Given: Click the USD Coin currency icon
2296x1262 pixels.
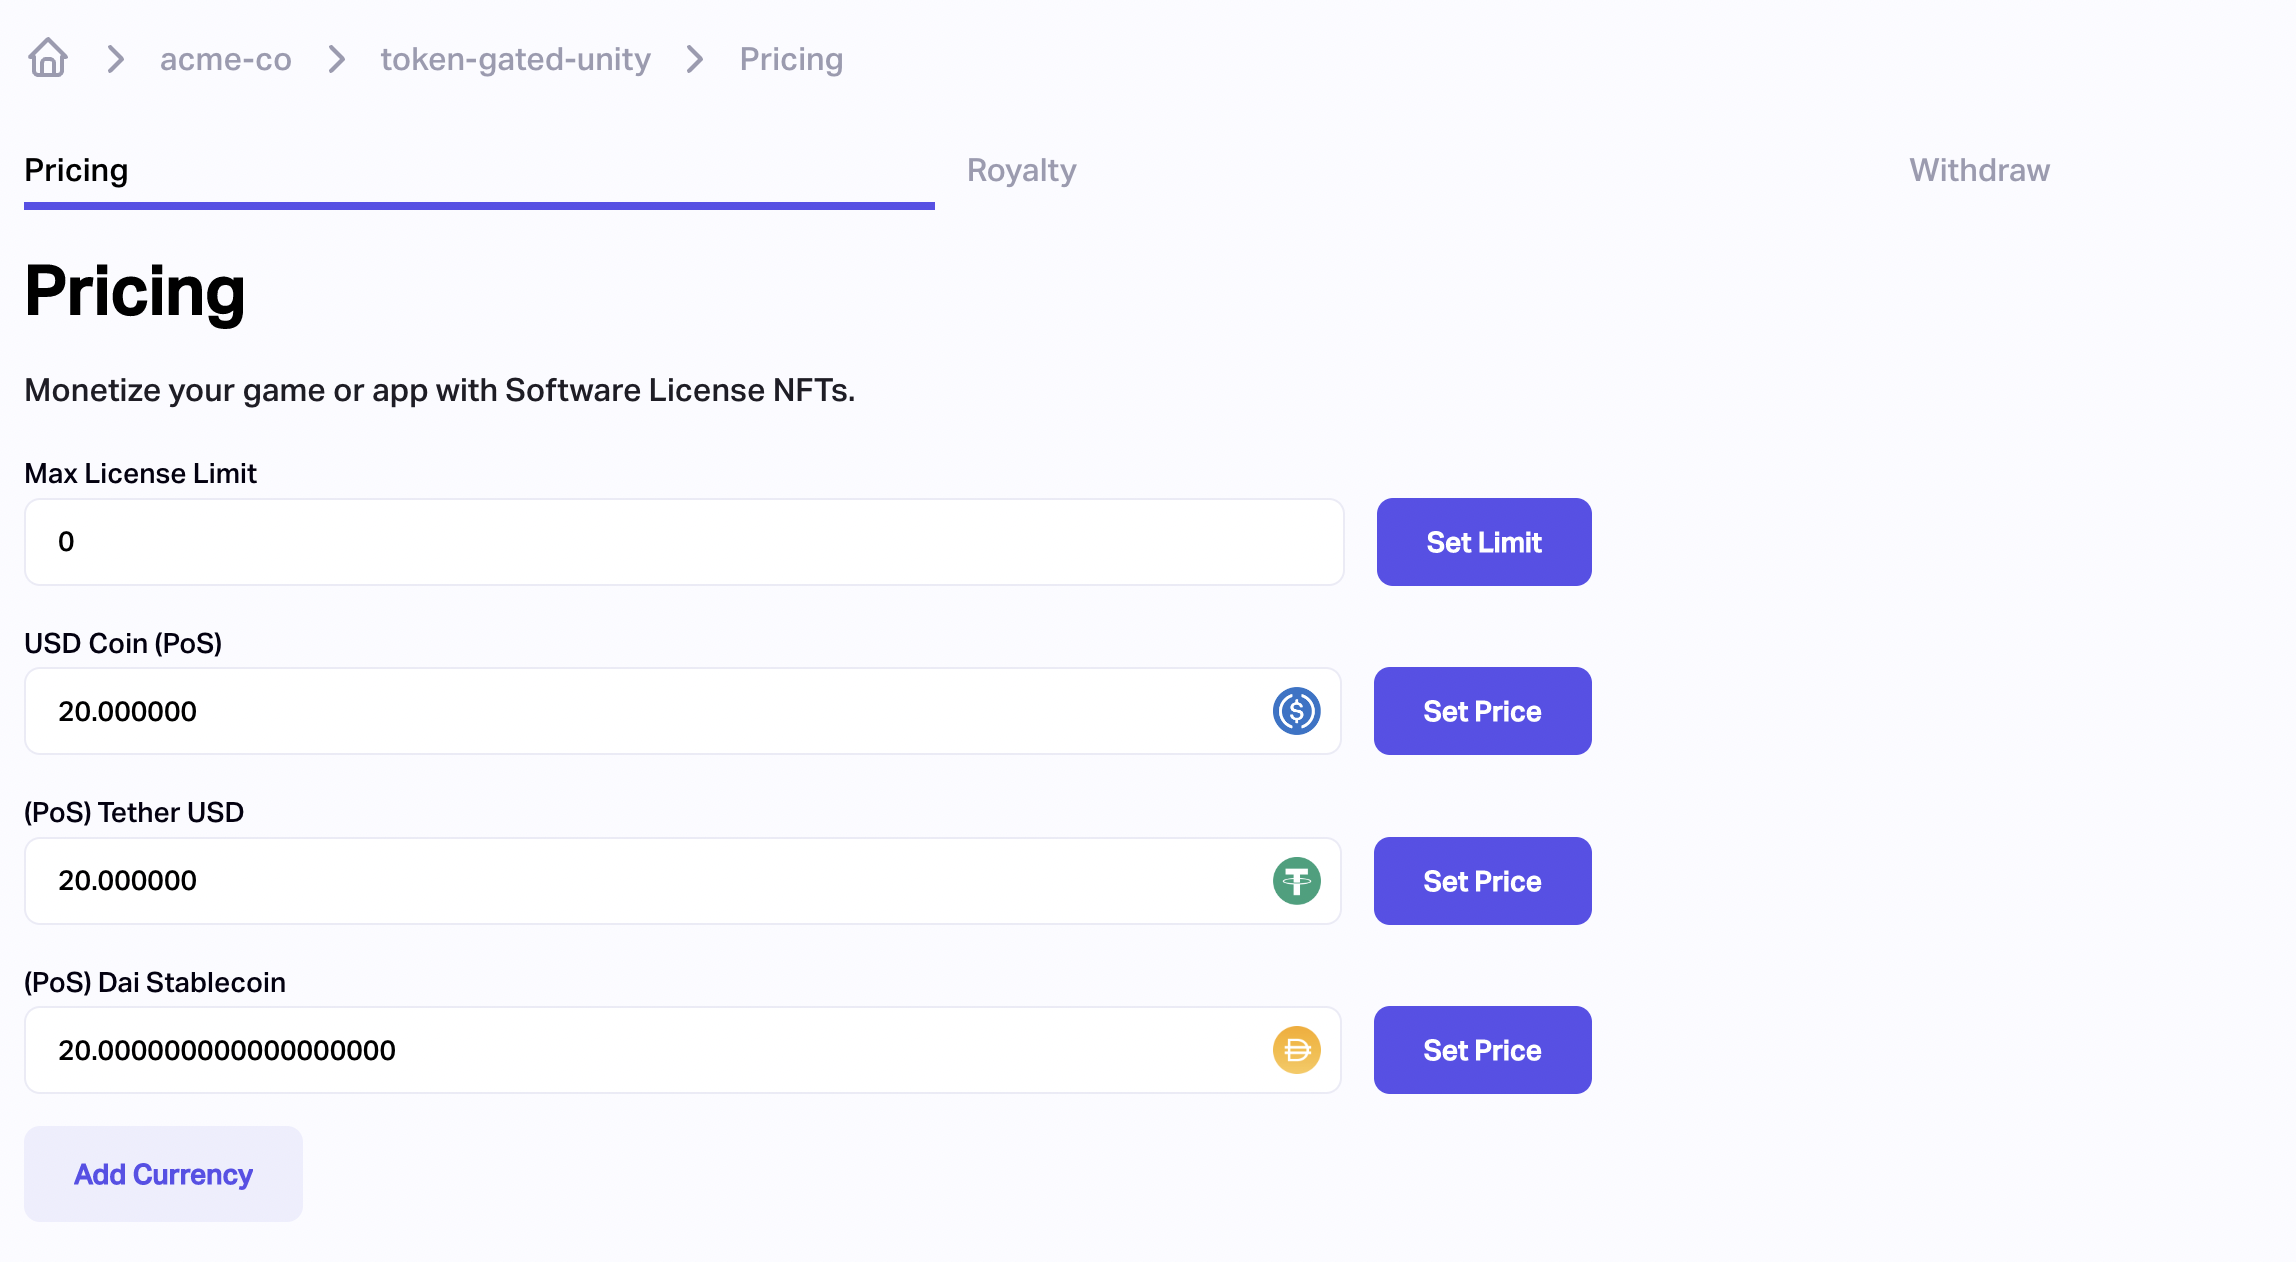Looking at the screenshot, I should click(1296, 711).
